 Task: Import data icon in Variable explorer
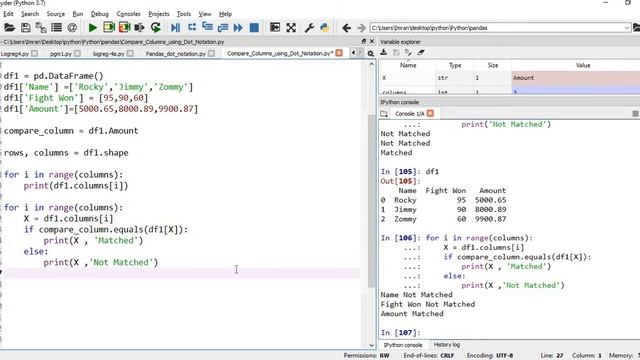(384, 53)
